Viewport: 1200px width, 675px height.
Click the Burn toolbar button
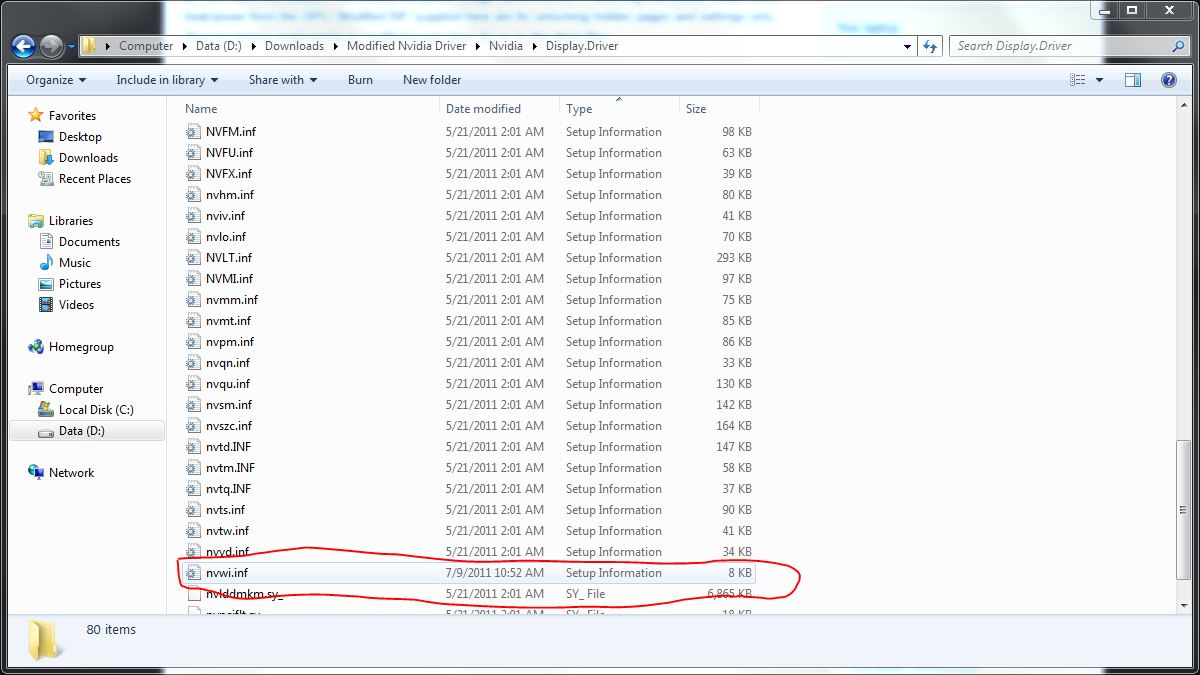pos(360,80)
